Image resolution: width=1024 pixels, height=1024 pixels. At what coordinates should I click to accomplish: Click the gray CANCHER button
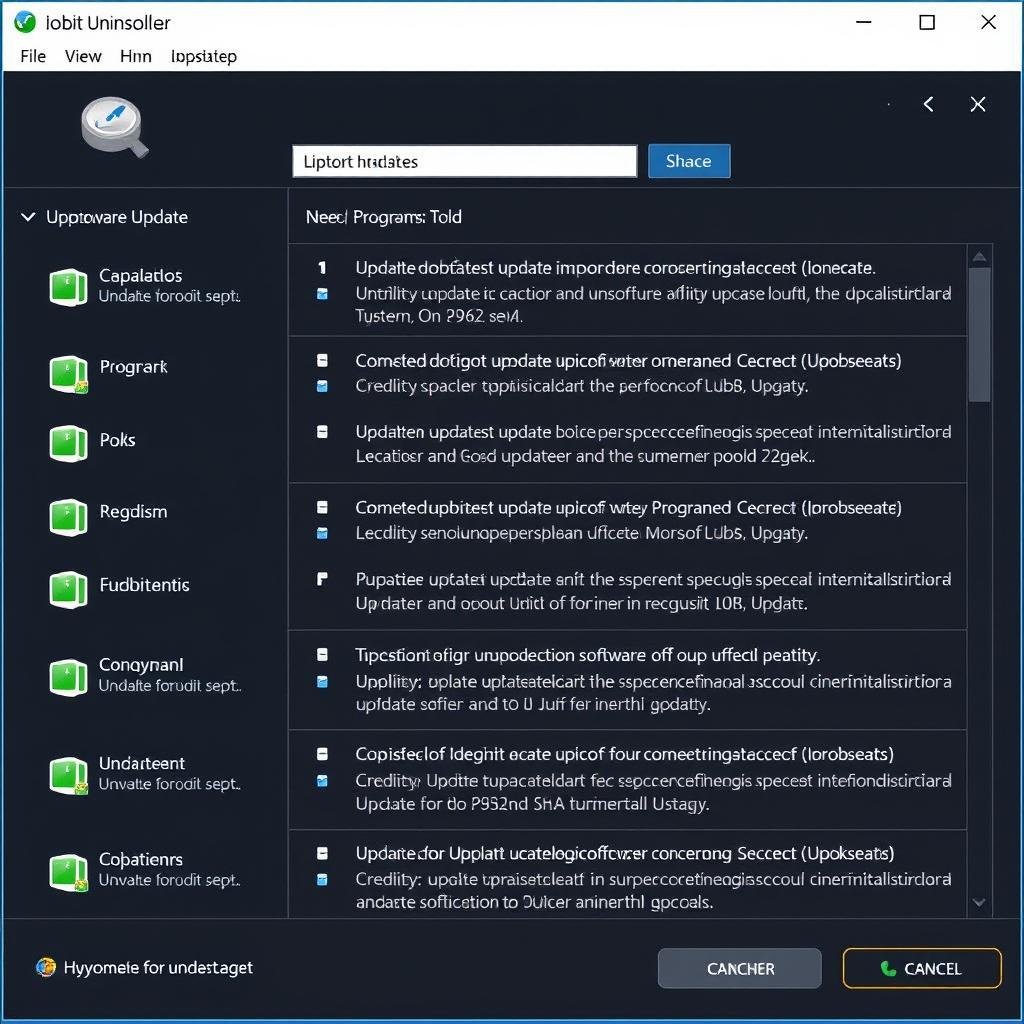739,968
